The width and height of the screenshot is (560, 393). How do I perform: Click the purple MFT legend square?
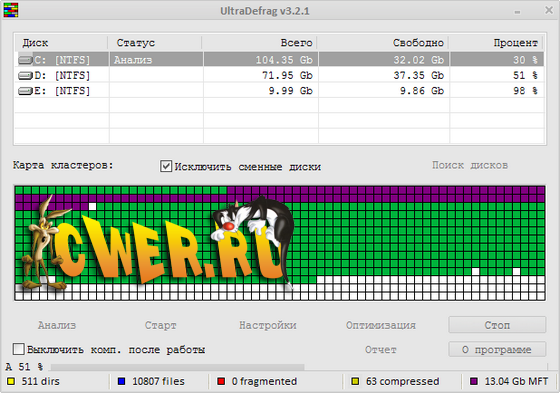click(x=474, y=381)
